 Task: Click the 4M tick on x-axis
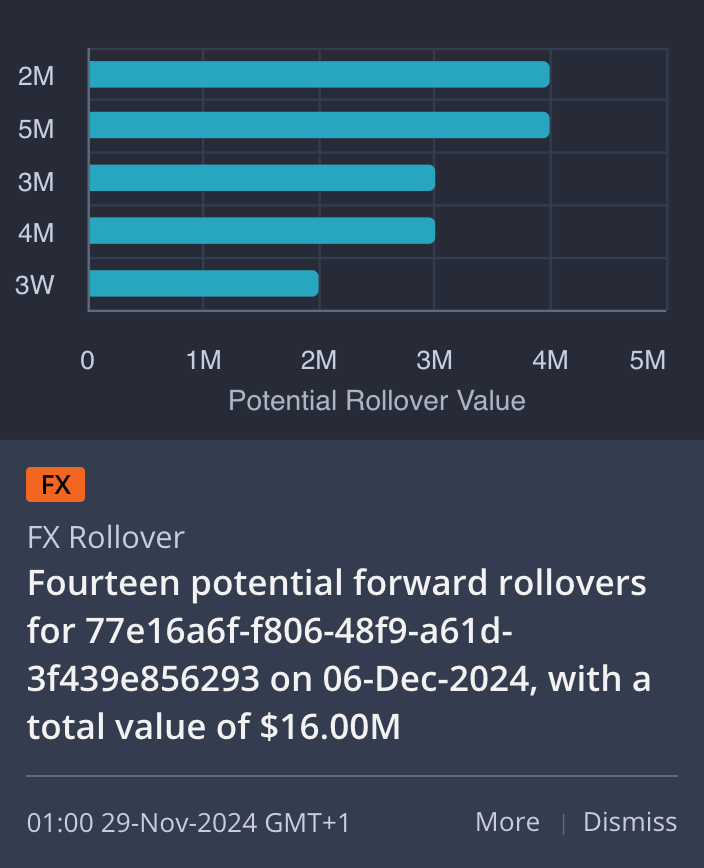(550, 360)
